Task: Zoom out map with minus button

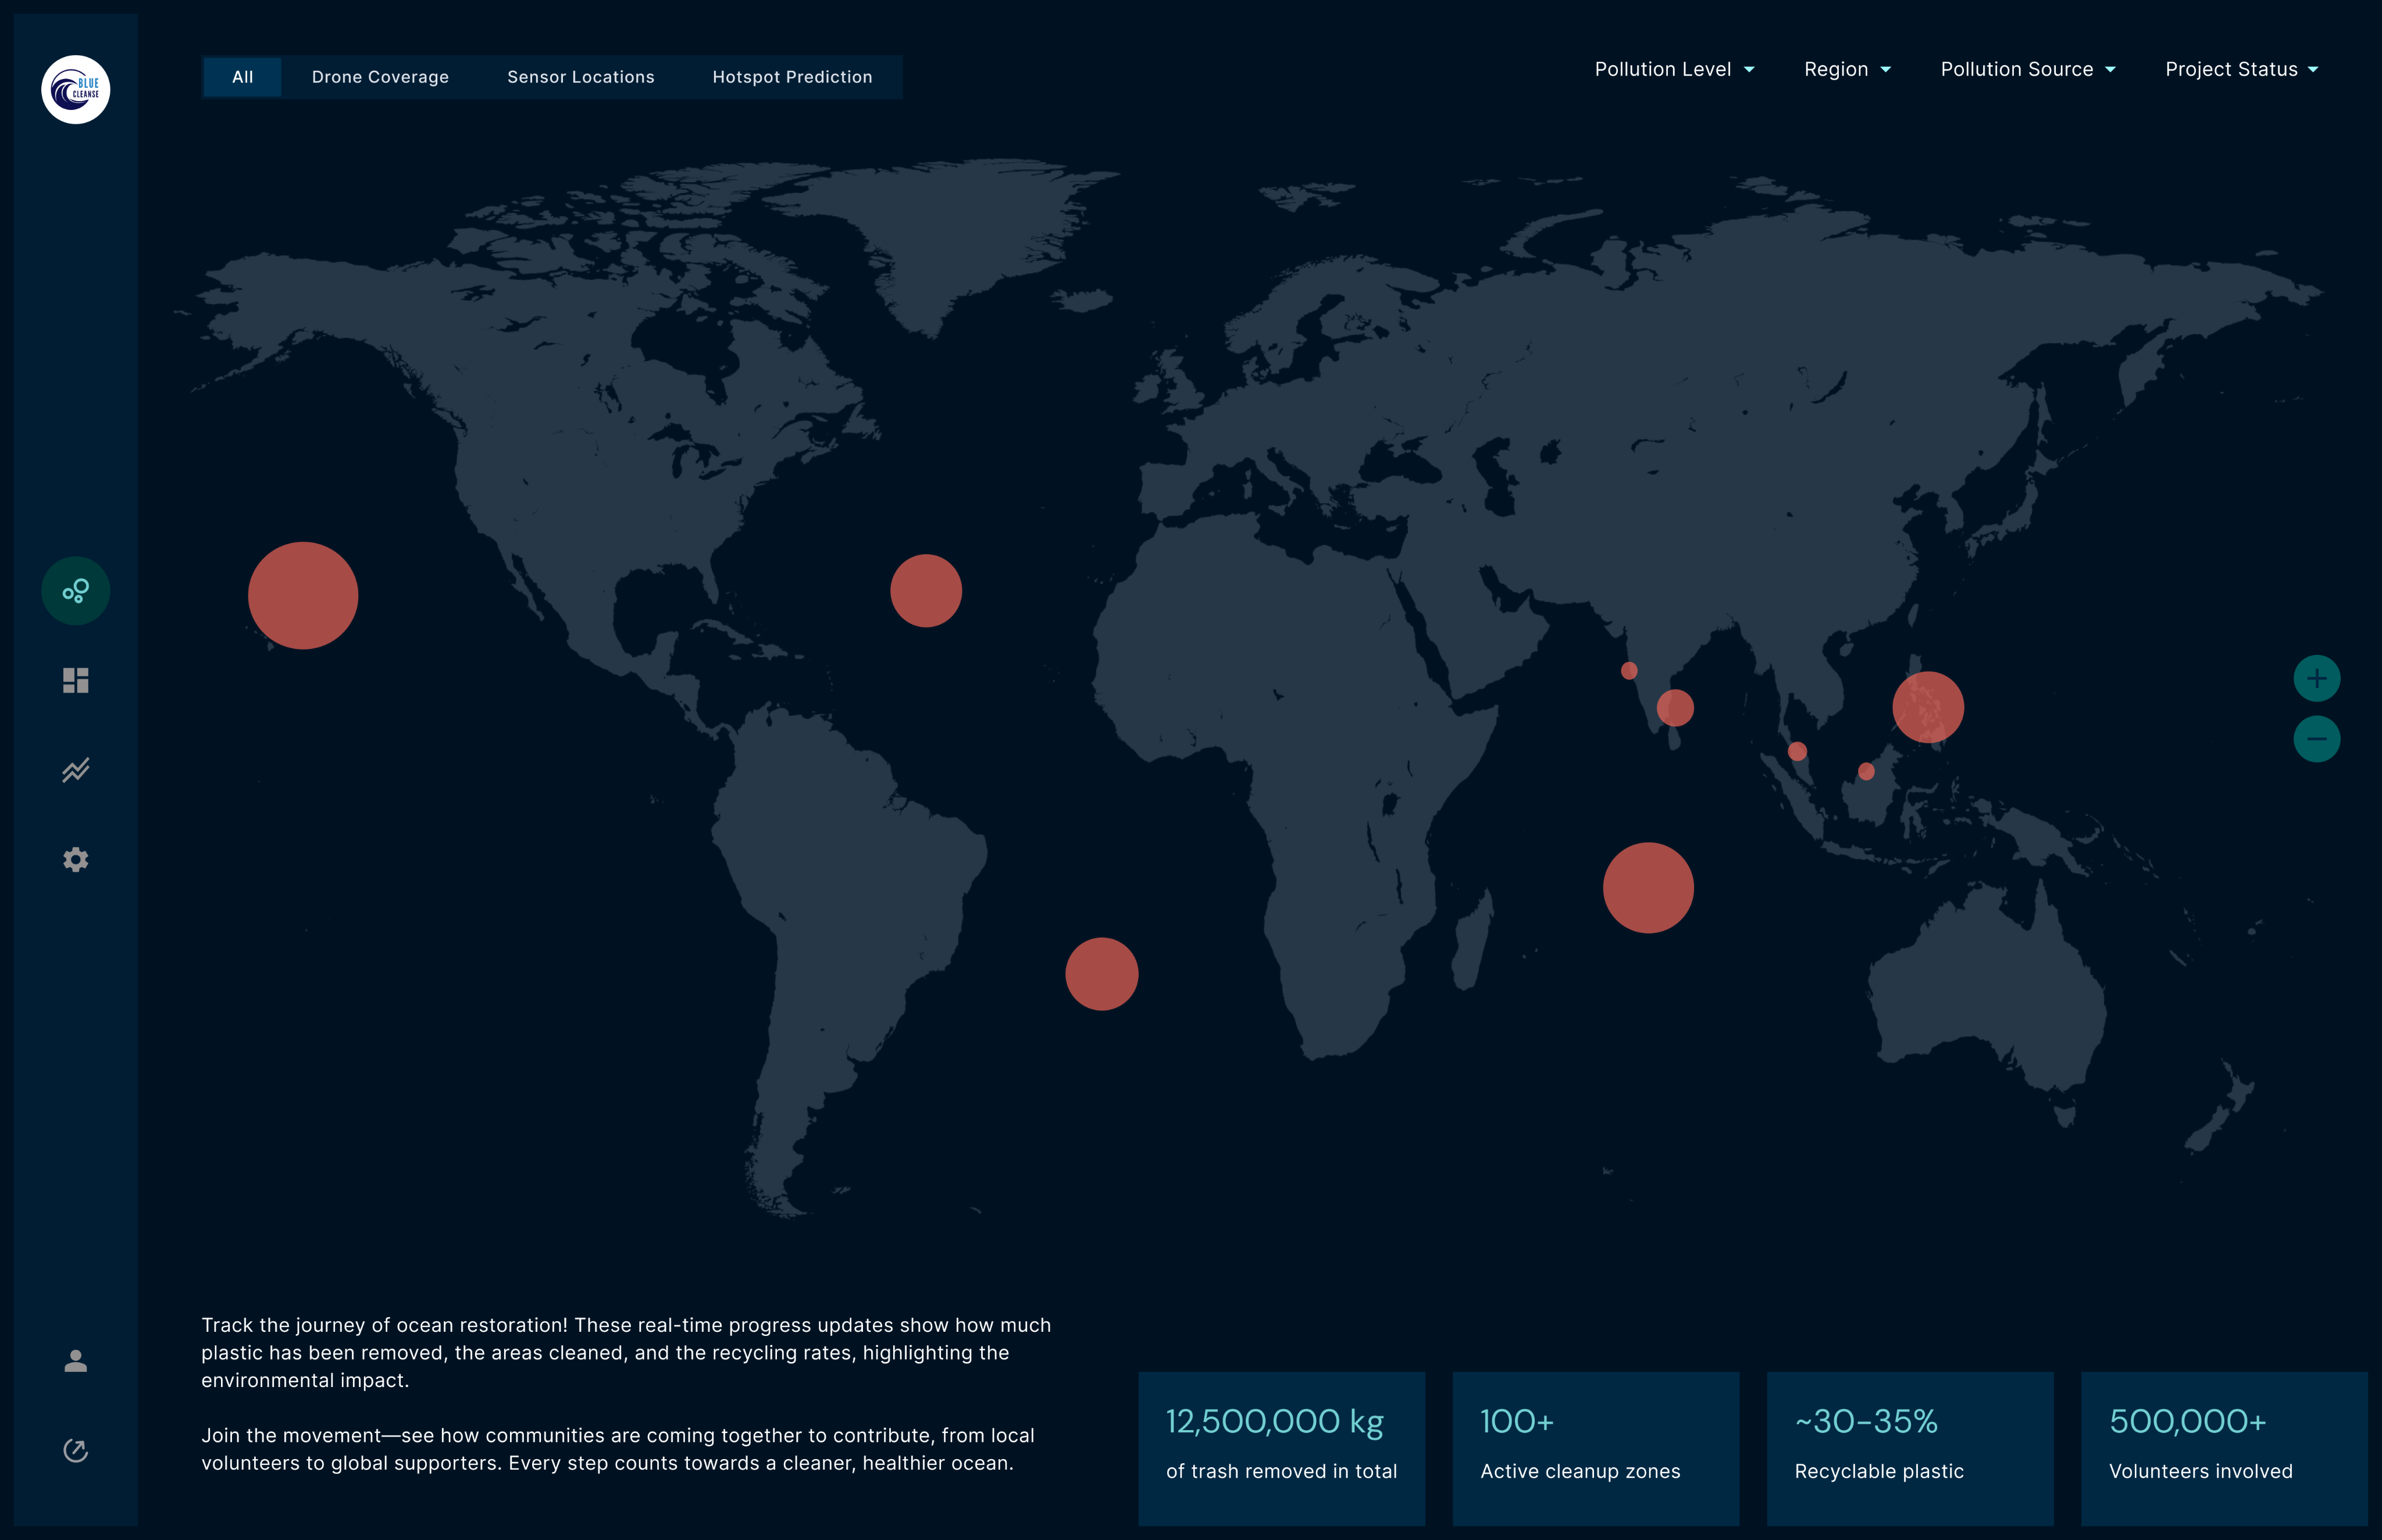Action: tap(2316, 739)
